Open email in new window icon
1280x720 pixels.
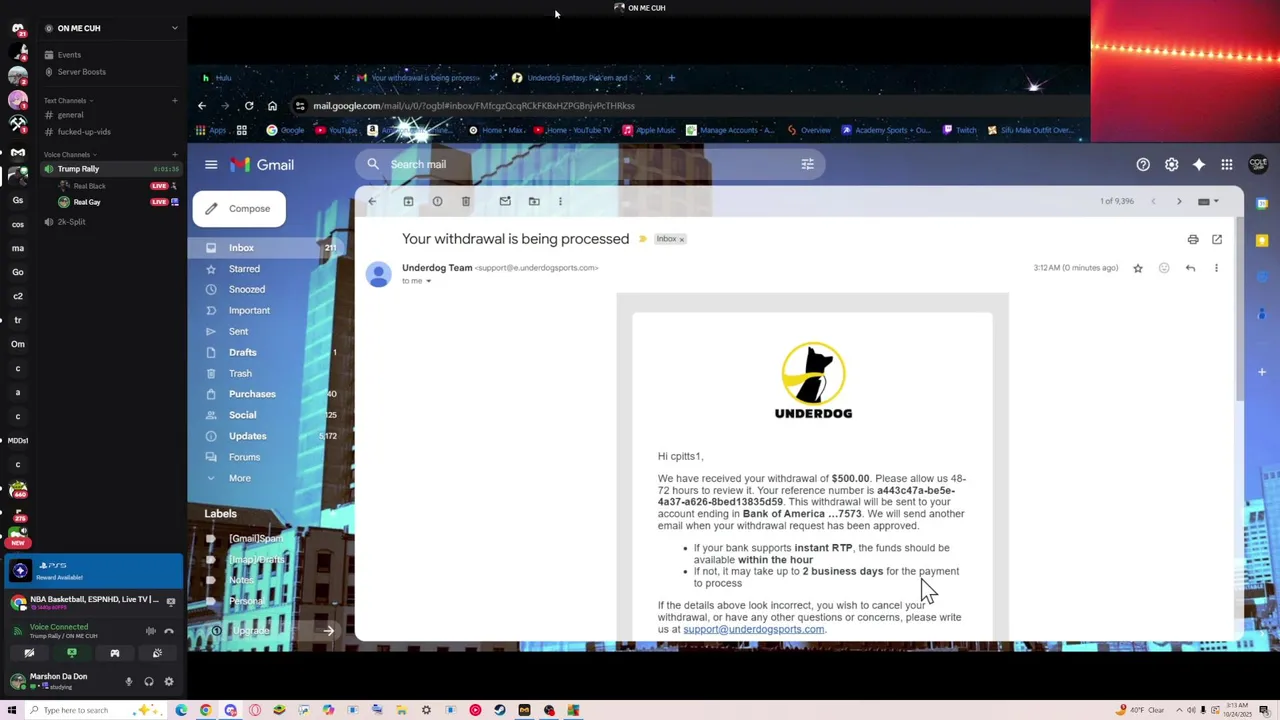pos(1217,240)
